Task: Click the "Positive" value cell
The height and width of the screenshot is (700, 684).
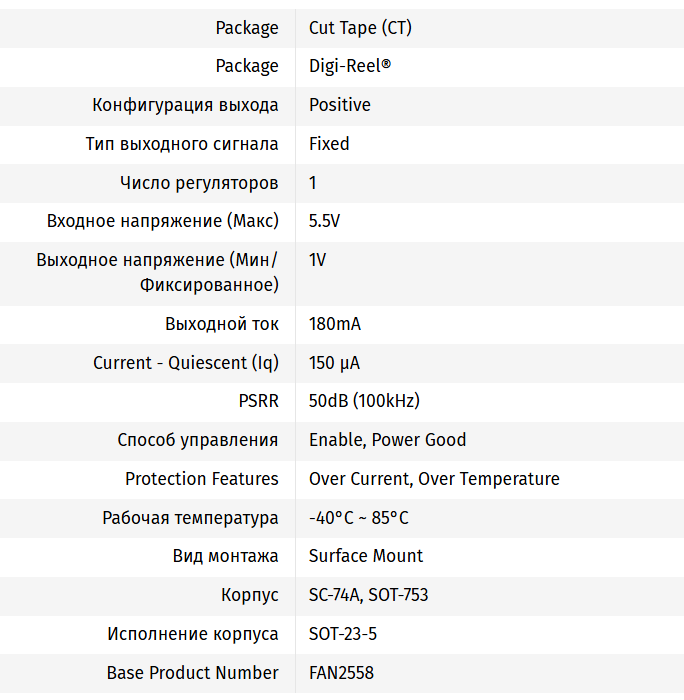Action: [x=339, y=105]
